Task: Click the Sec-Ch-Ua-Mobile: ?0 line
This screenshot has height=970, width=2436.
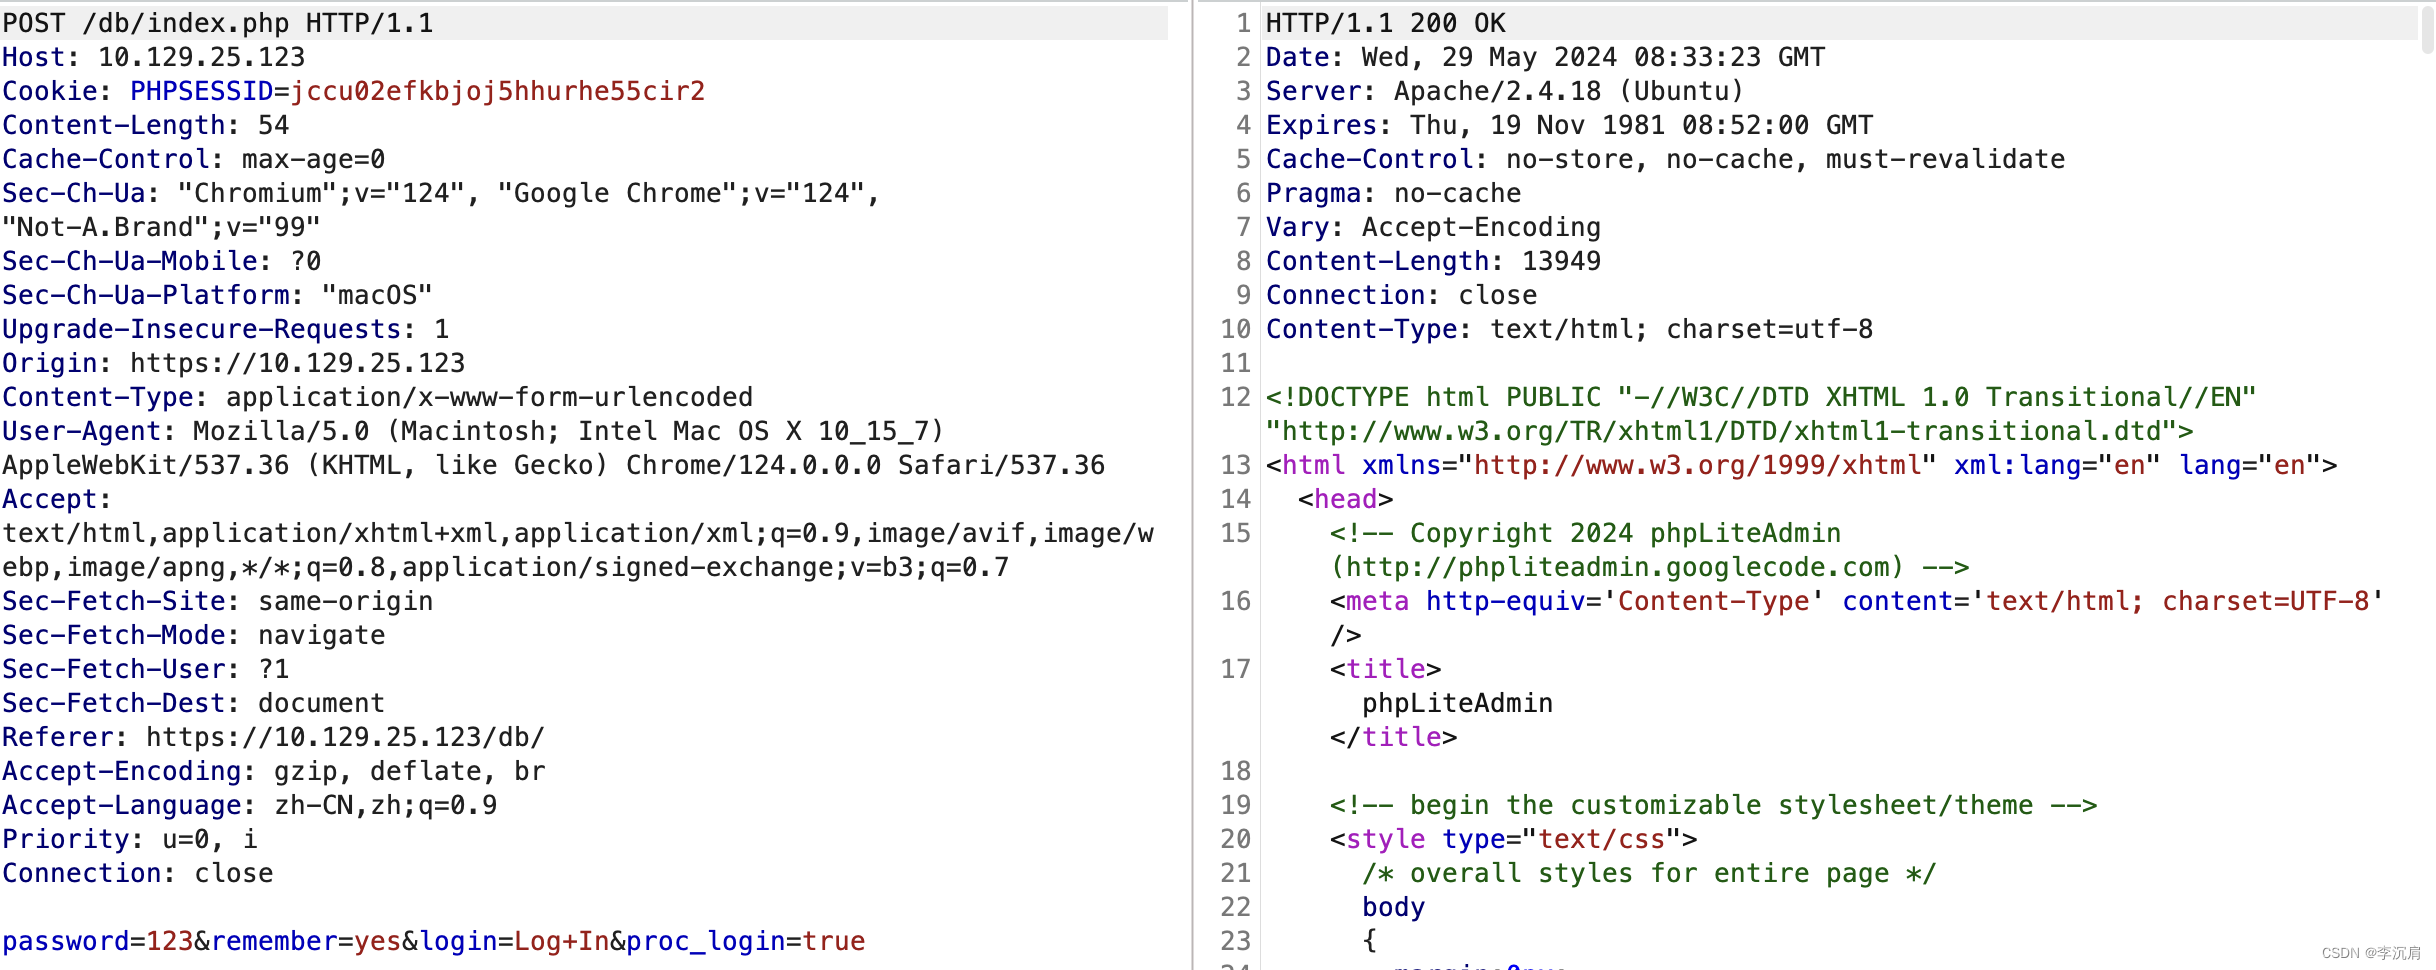Action: [x=161, y=261]
